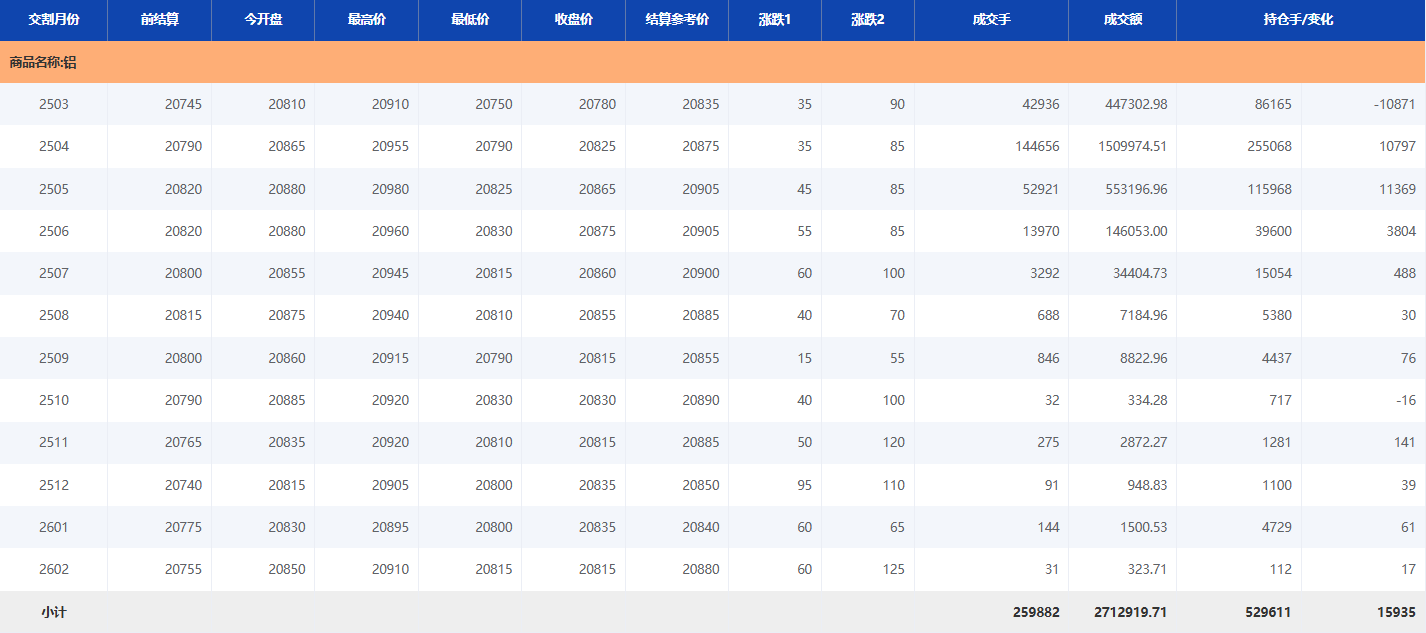The height and width of the screenshot is (633, 1426).
Task: Click the 小计 subtotal row label
Action: point(54,612)
